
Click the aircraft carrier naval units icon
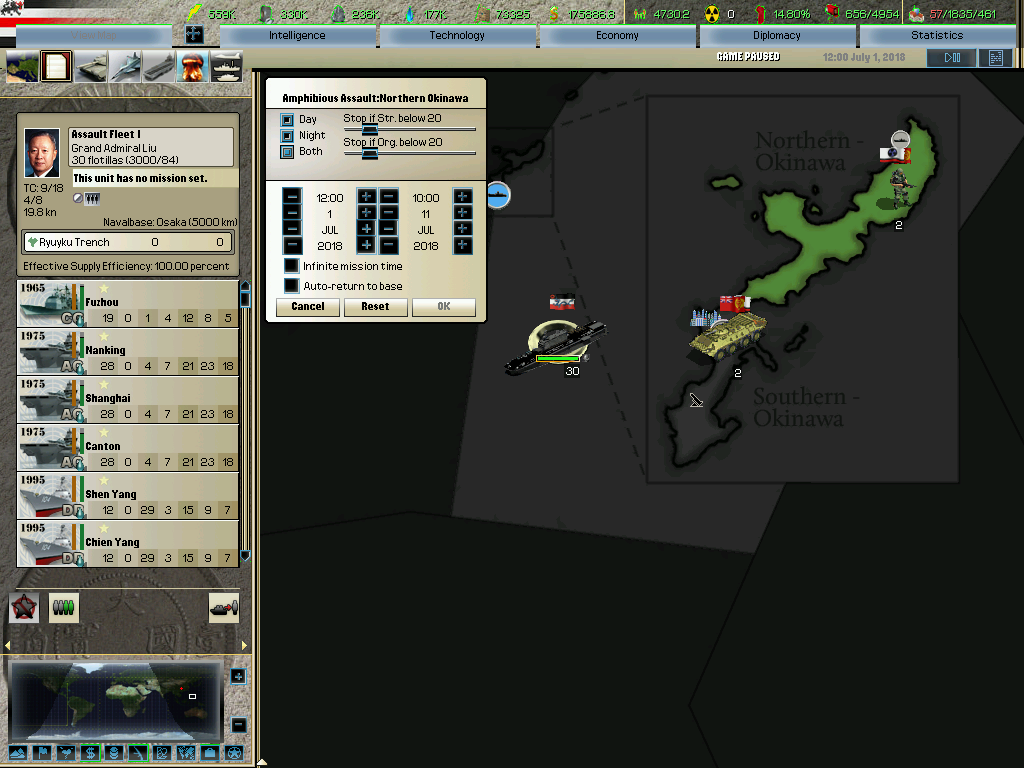pos(159,67)
